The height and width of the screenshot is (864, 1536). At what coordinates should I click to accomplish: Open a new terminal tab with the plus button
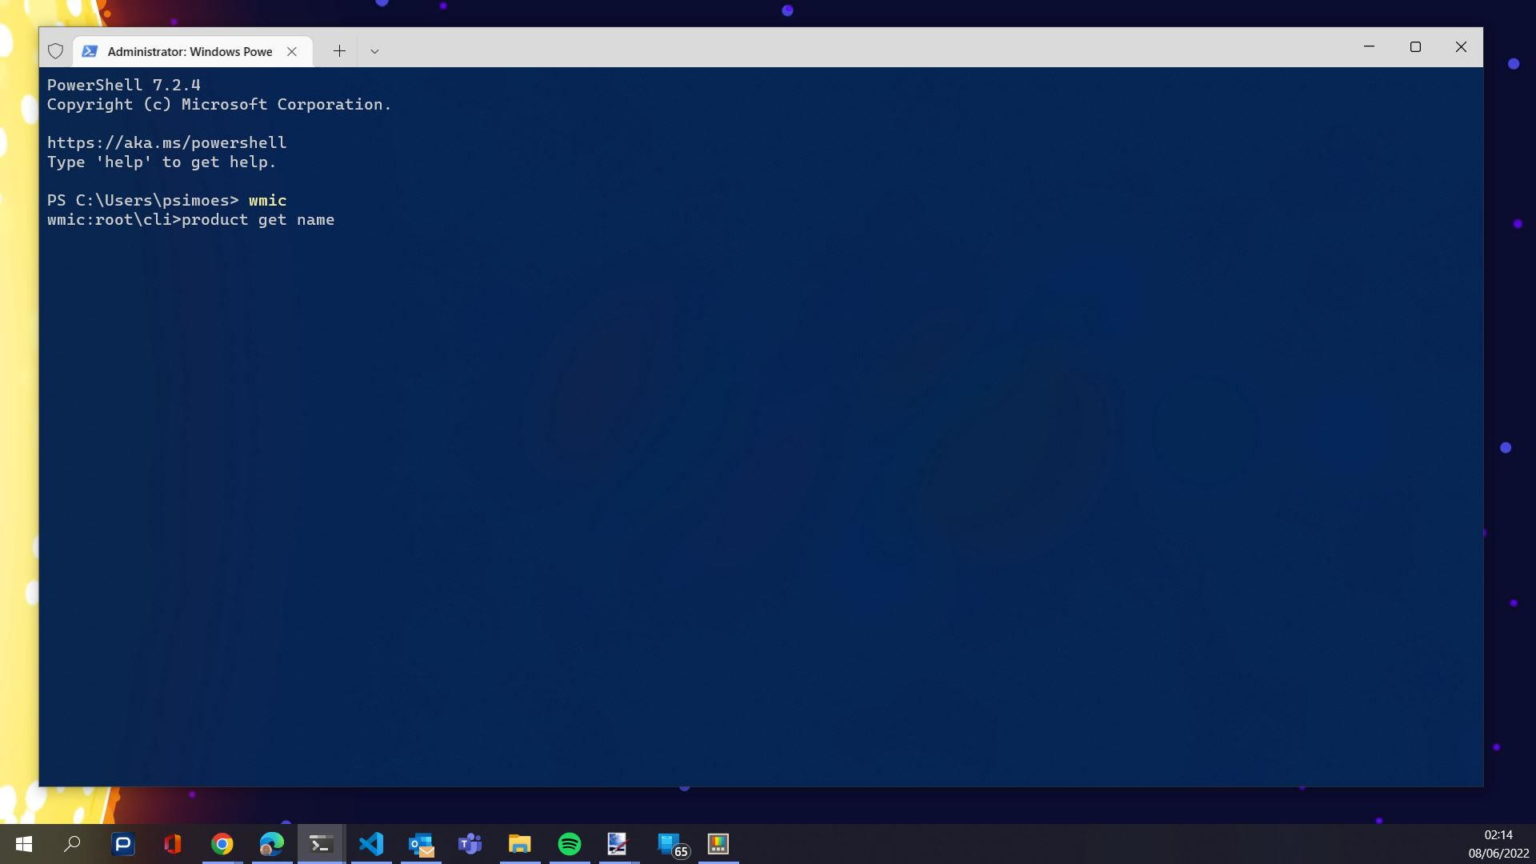click(339, 50)
